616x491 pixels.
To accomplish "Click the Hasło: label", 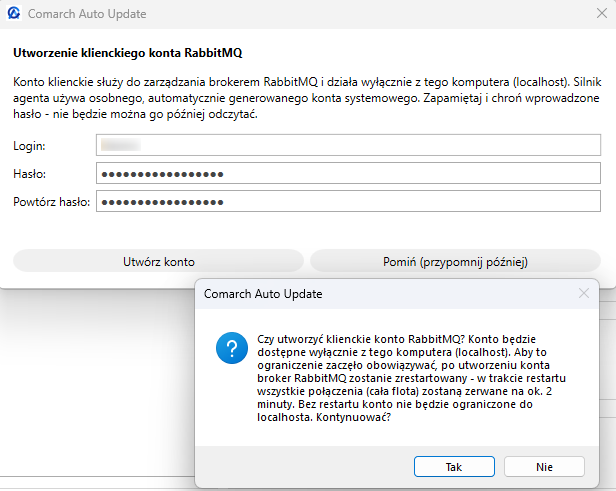I will (x=29, y=174).
